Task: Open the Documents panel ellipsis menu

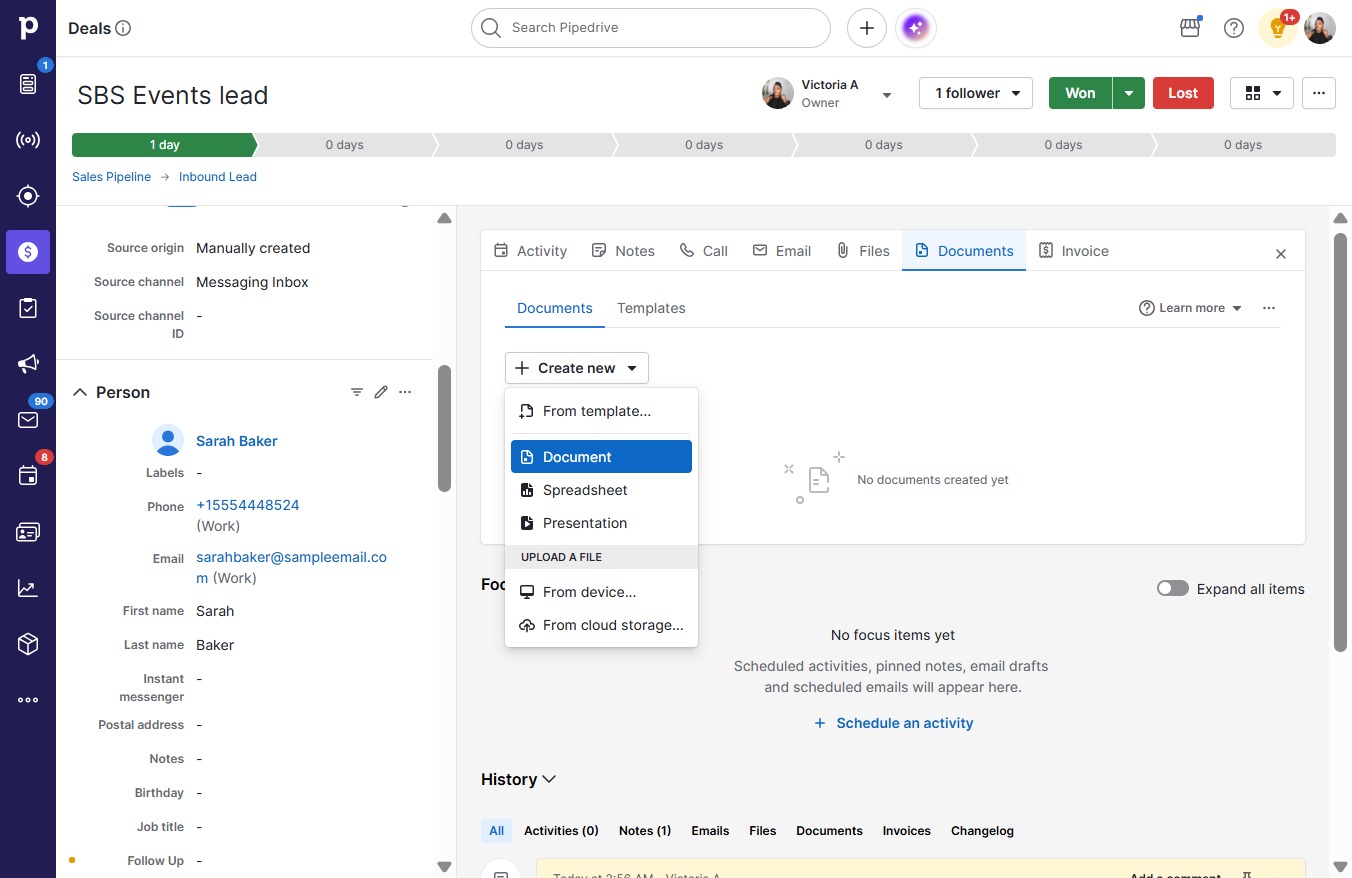Action: coord(1269,308)
